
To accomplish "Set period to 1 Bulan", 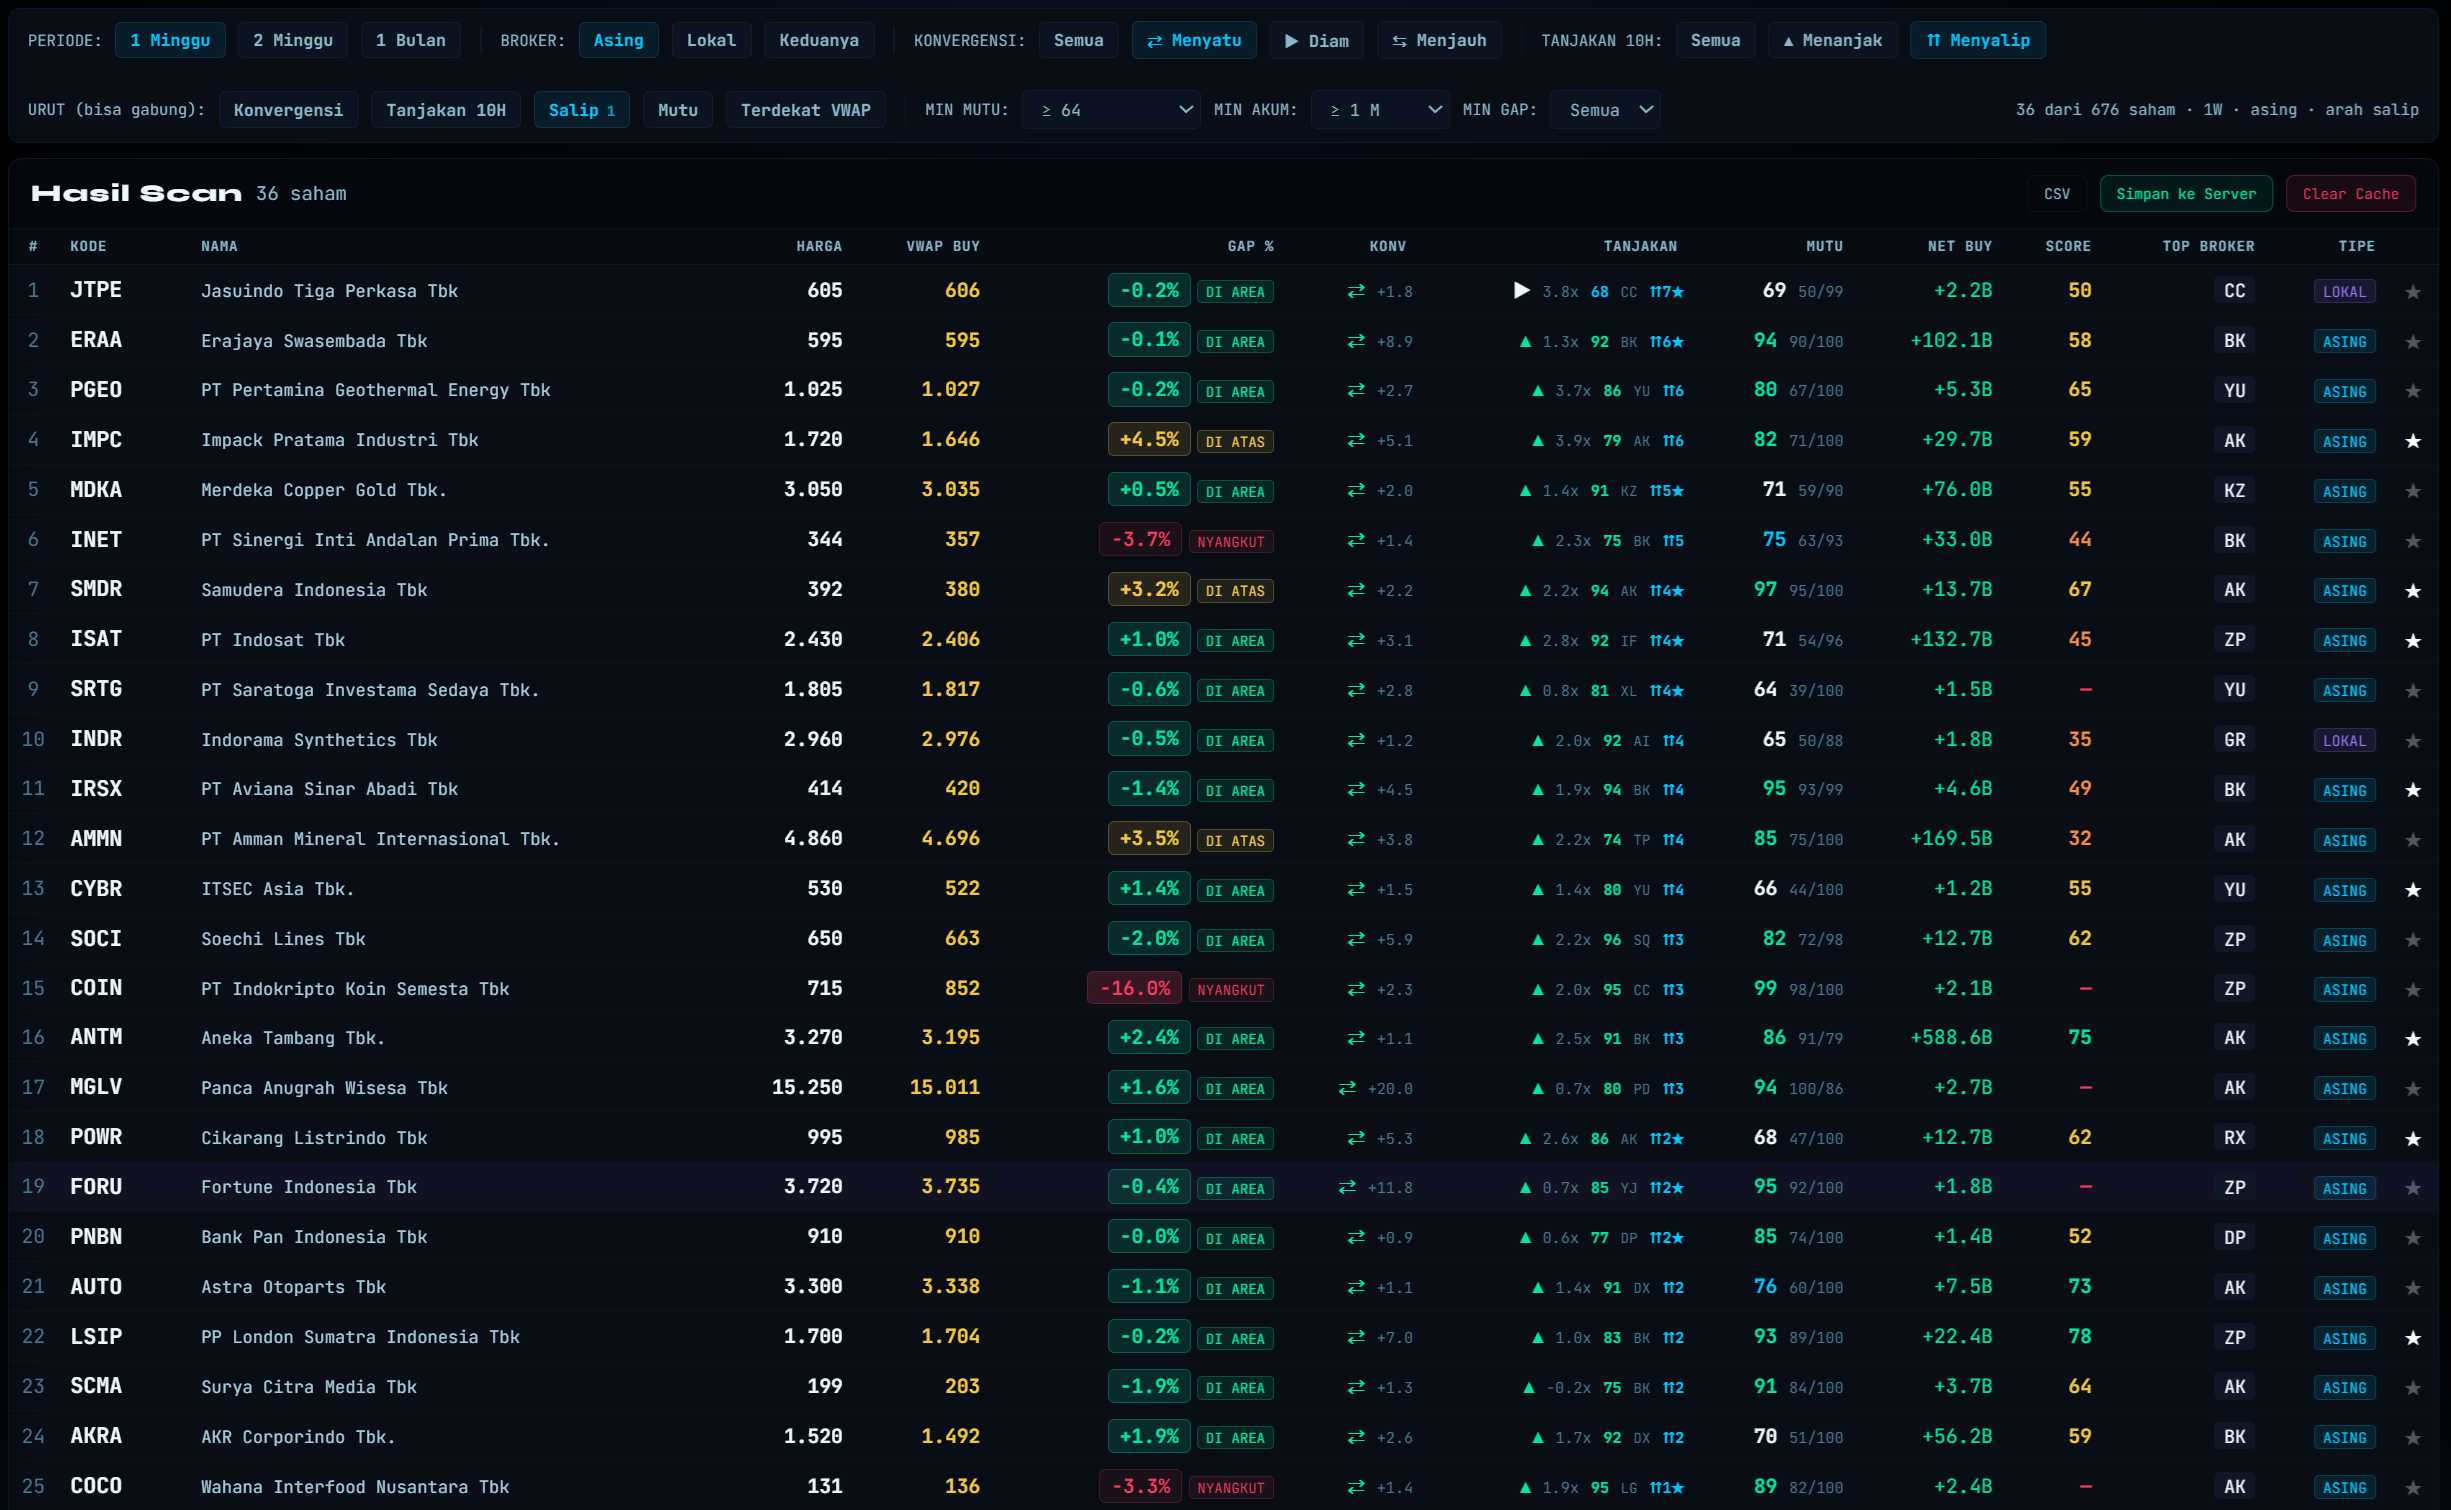I will pos(411,40).
